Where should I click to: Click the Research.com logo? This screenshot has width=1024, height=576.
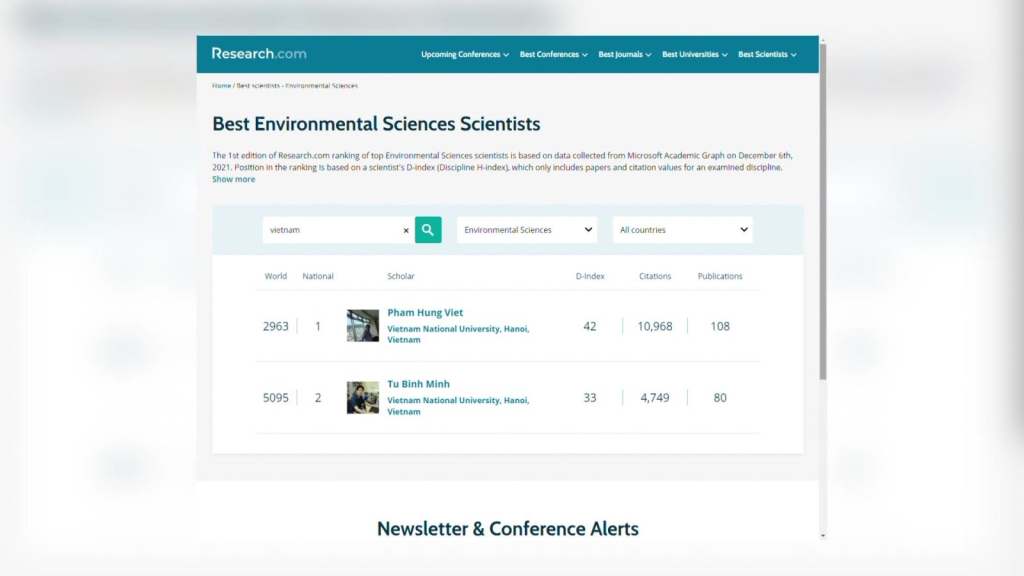[x=259, y=54]
